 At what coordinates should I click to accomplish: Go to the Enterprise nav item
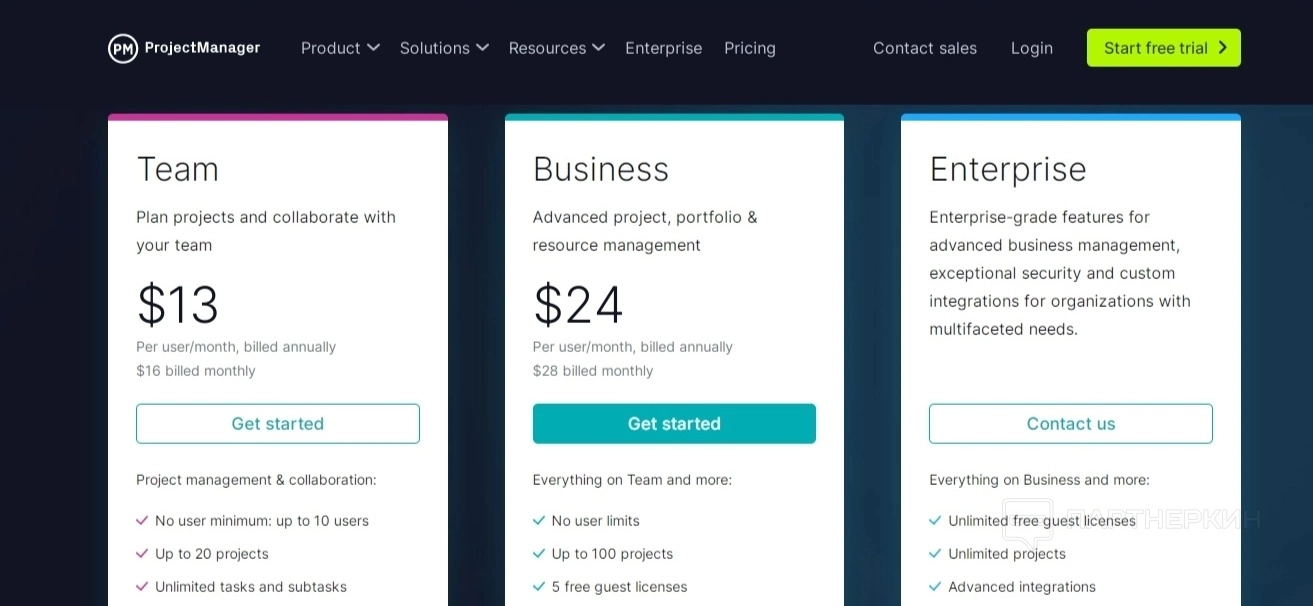point(663,48)
